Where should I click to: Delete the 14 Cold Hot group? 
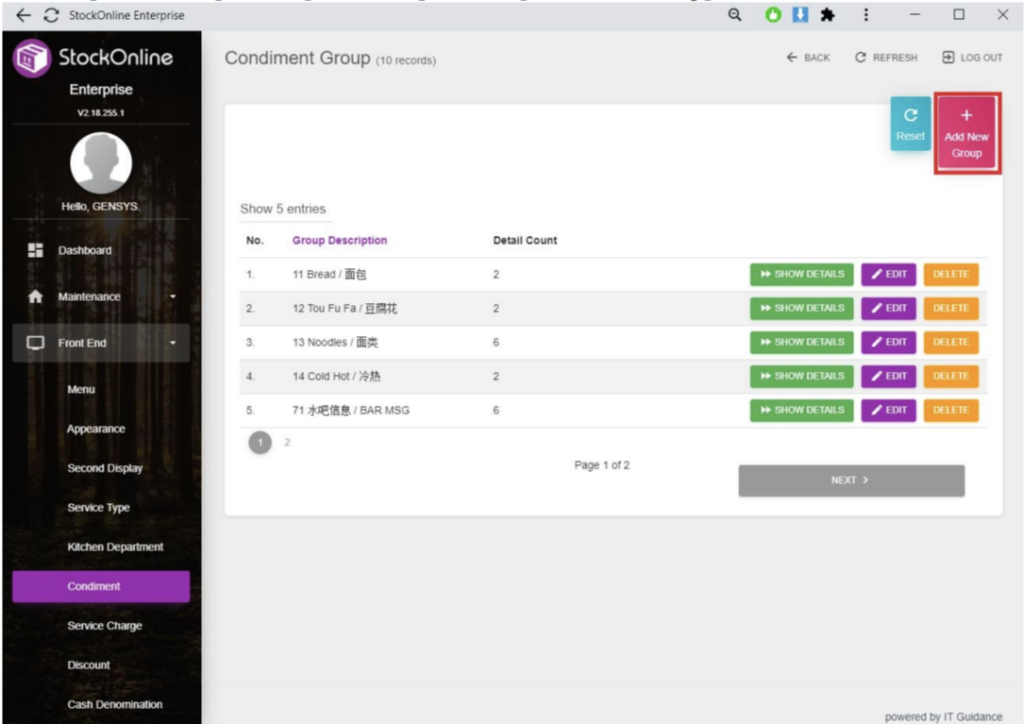click(950, 376)
